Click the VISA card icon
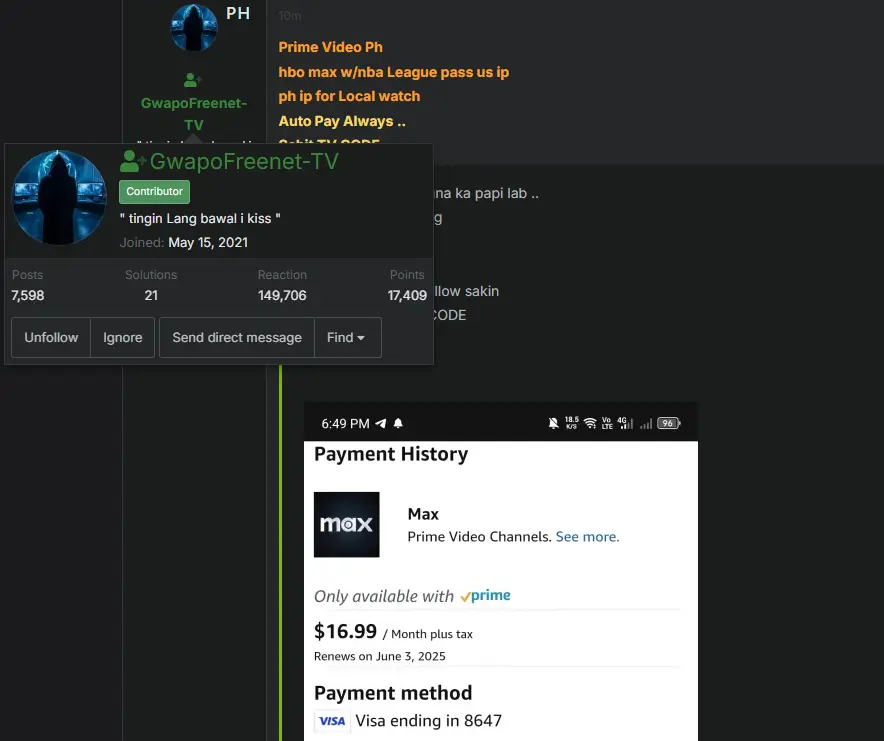This screenshot has height=741, width=884. tap(332, 721)
